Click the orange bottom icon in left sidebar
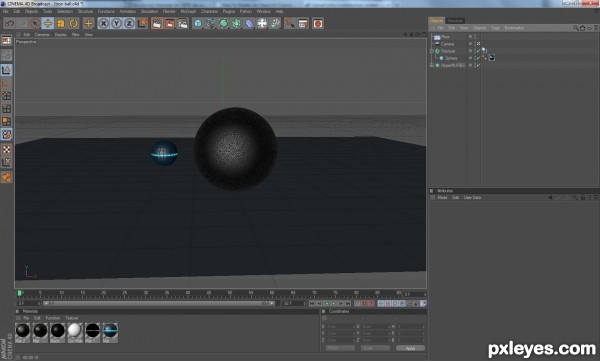 tap(7, 178)
